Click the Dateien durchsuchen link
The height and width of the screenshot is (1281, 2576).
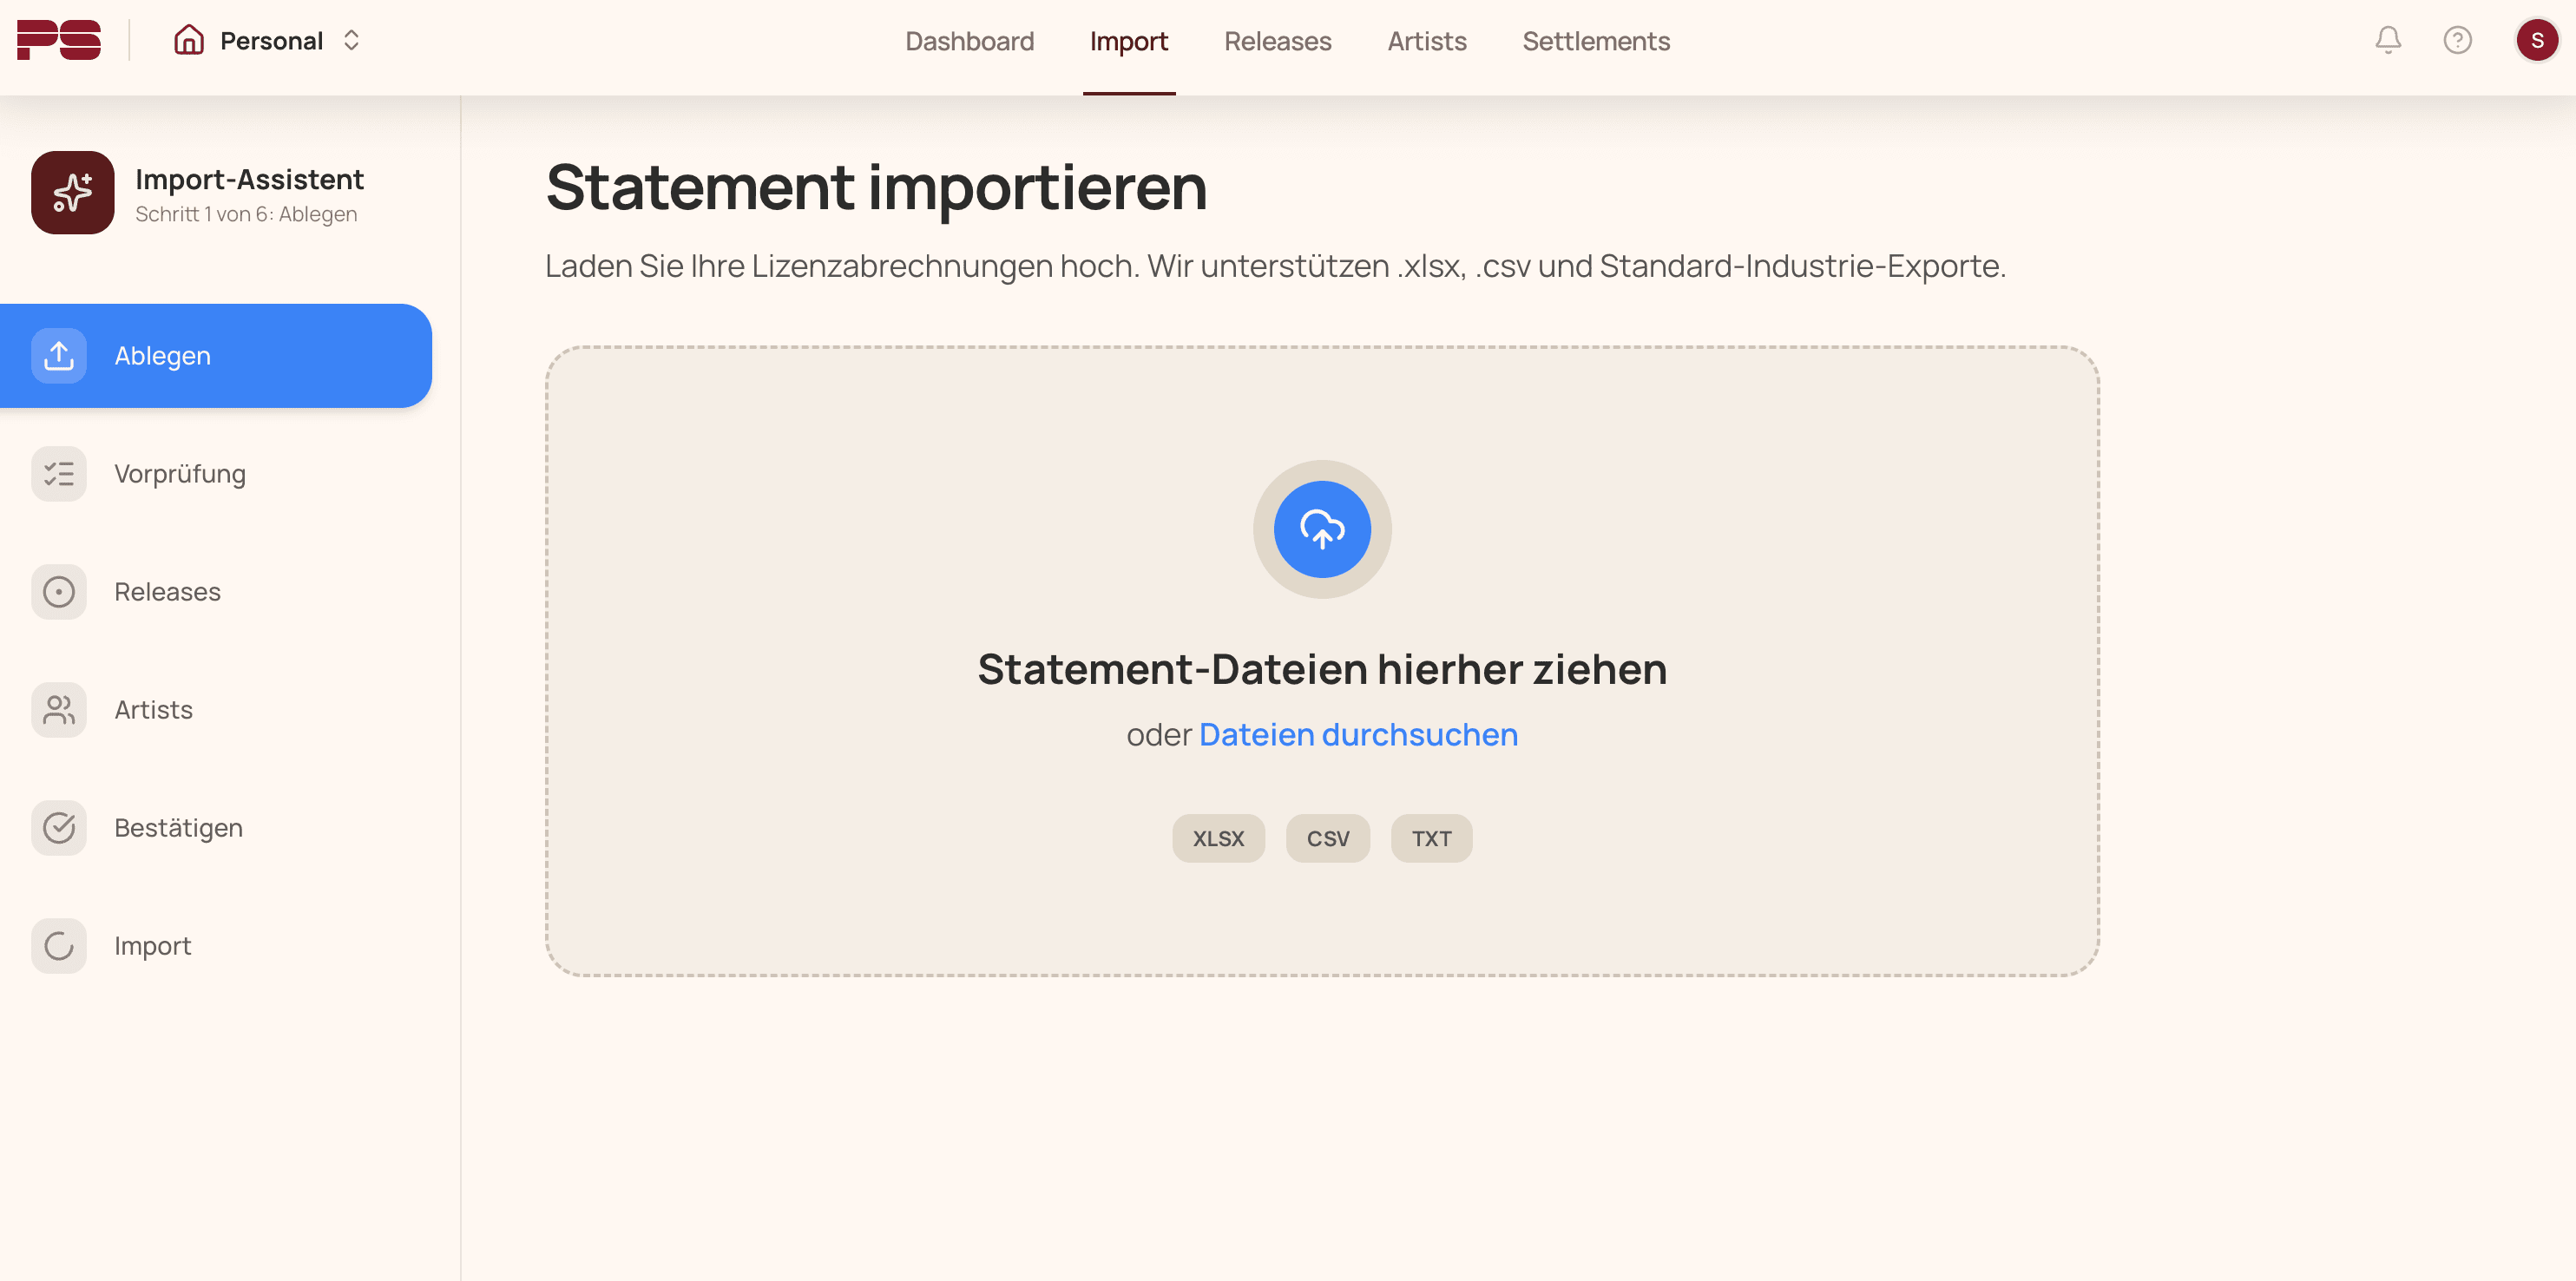tap(1358, 734)
